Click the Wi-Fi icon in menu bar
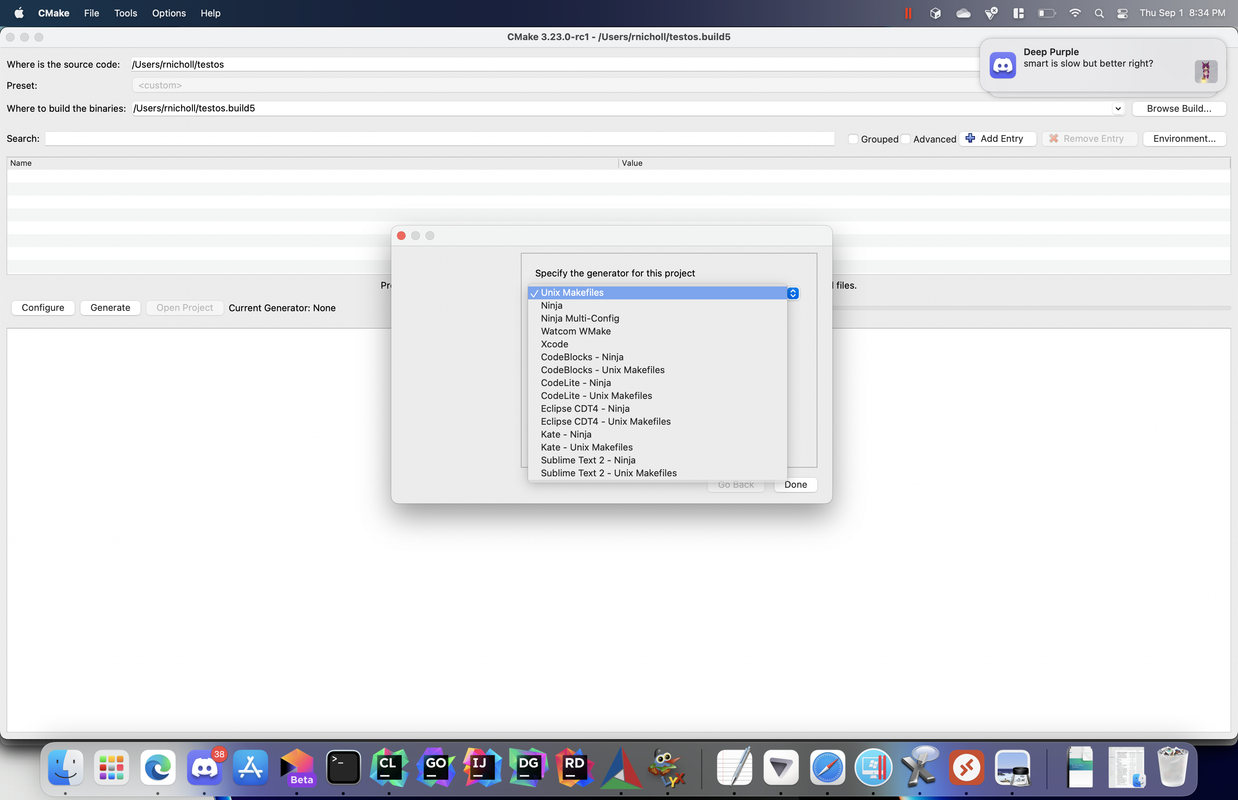The image size is (1238, 800). pyautogui.click(x=1075, y=13)
